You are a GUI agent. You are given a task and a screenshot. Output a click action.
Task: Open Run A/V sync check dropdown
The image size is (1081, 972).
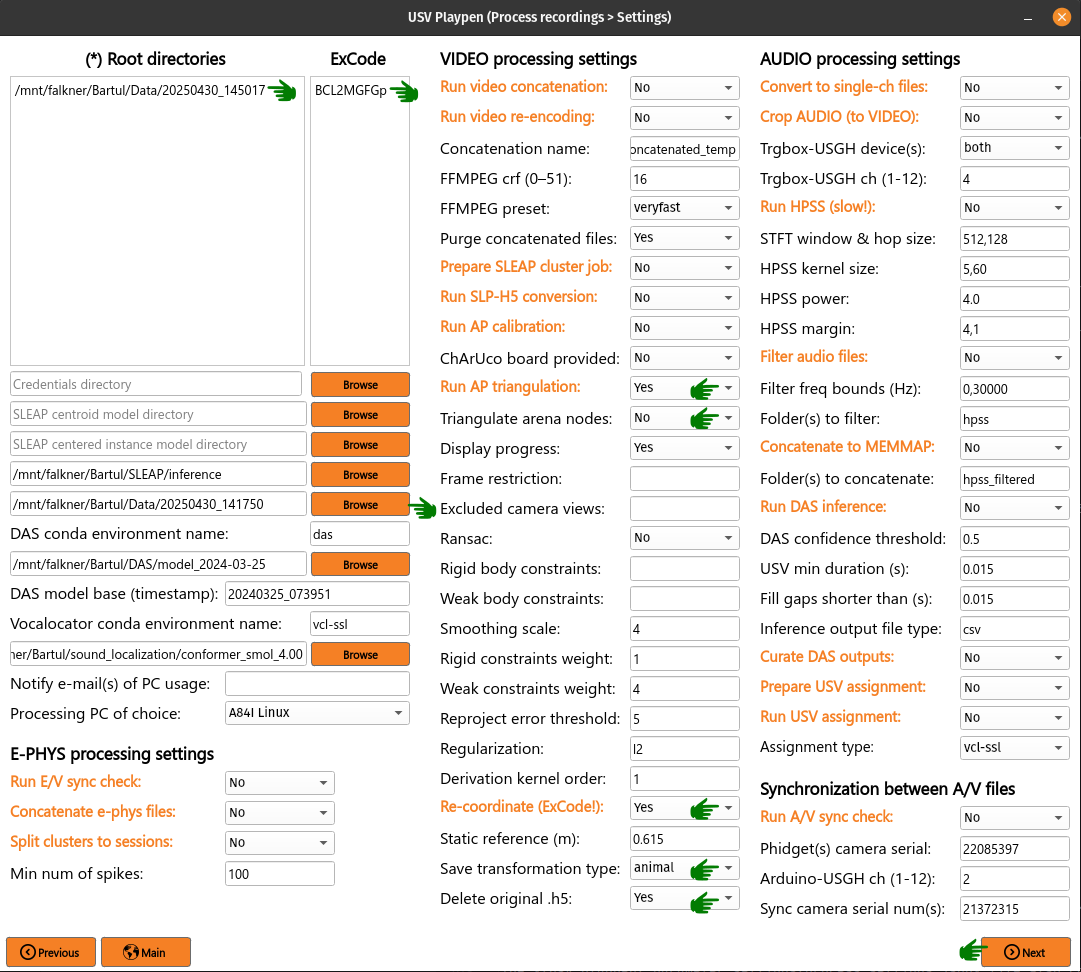click(x=1014, y=818)
